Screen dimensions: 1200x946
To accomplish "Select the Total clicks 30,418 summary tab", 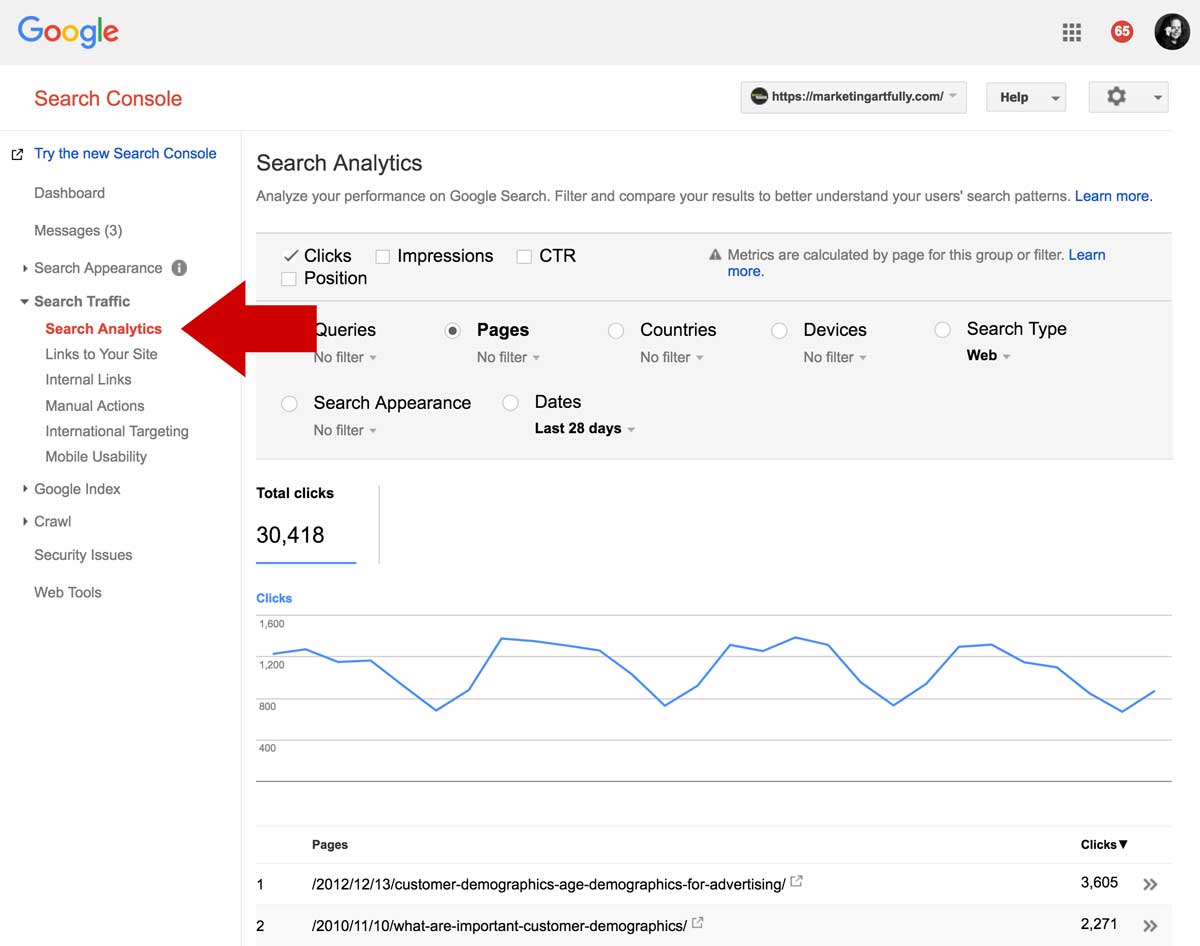I will tap(306, 524).
